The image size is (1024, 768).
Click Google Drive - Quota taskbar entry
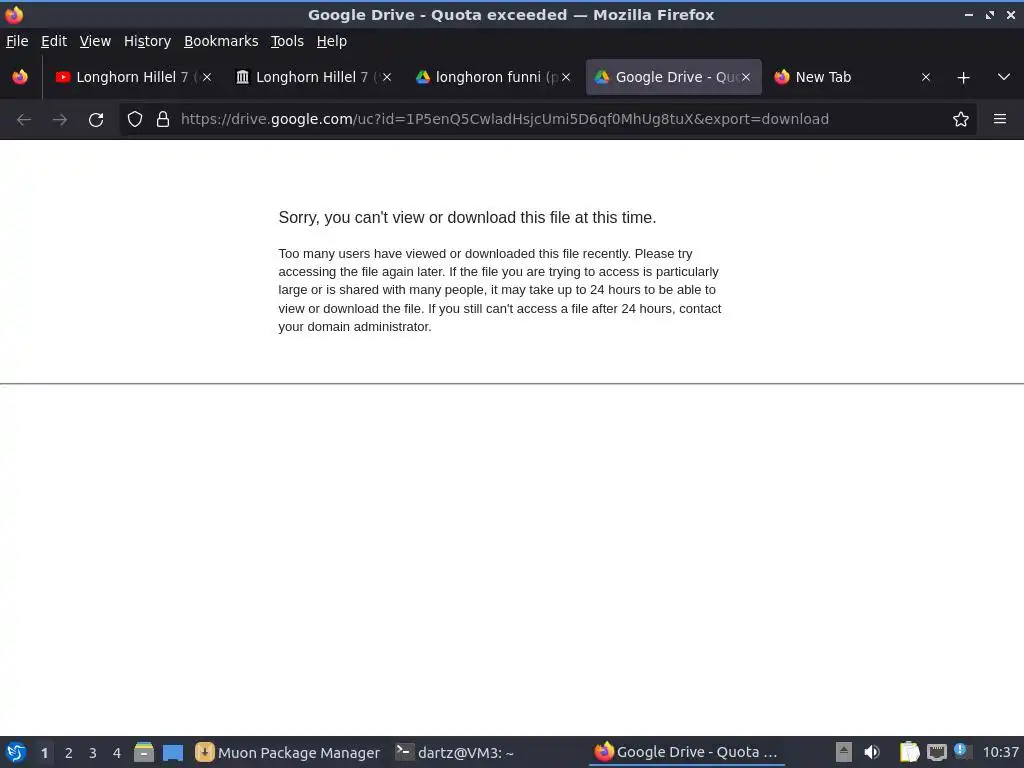[687, 753]
